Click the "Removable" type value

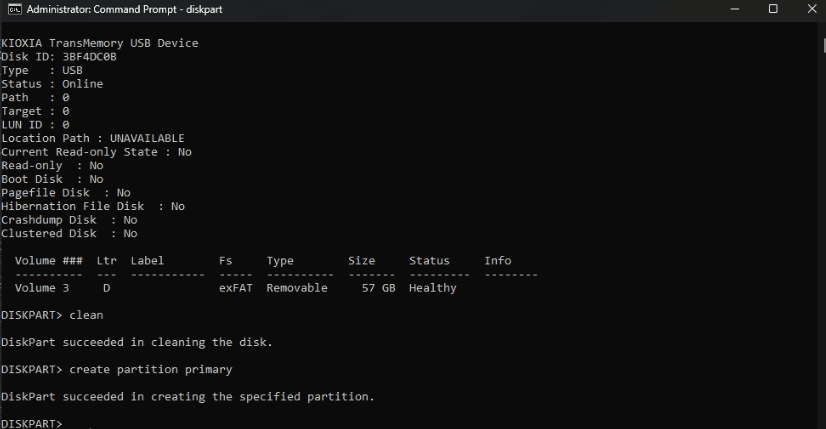(297, 288)
